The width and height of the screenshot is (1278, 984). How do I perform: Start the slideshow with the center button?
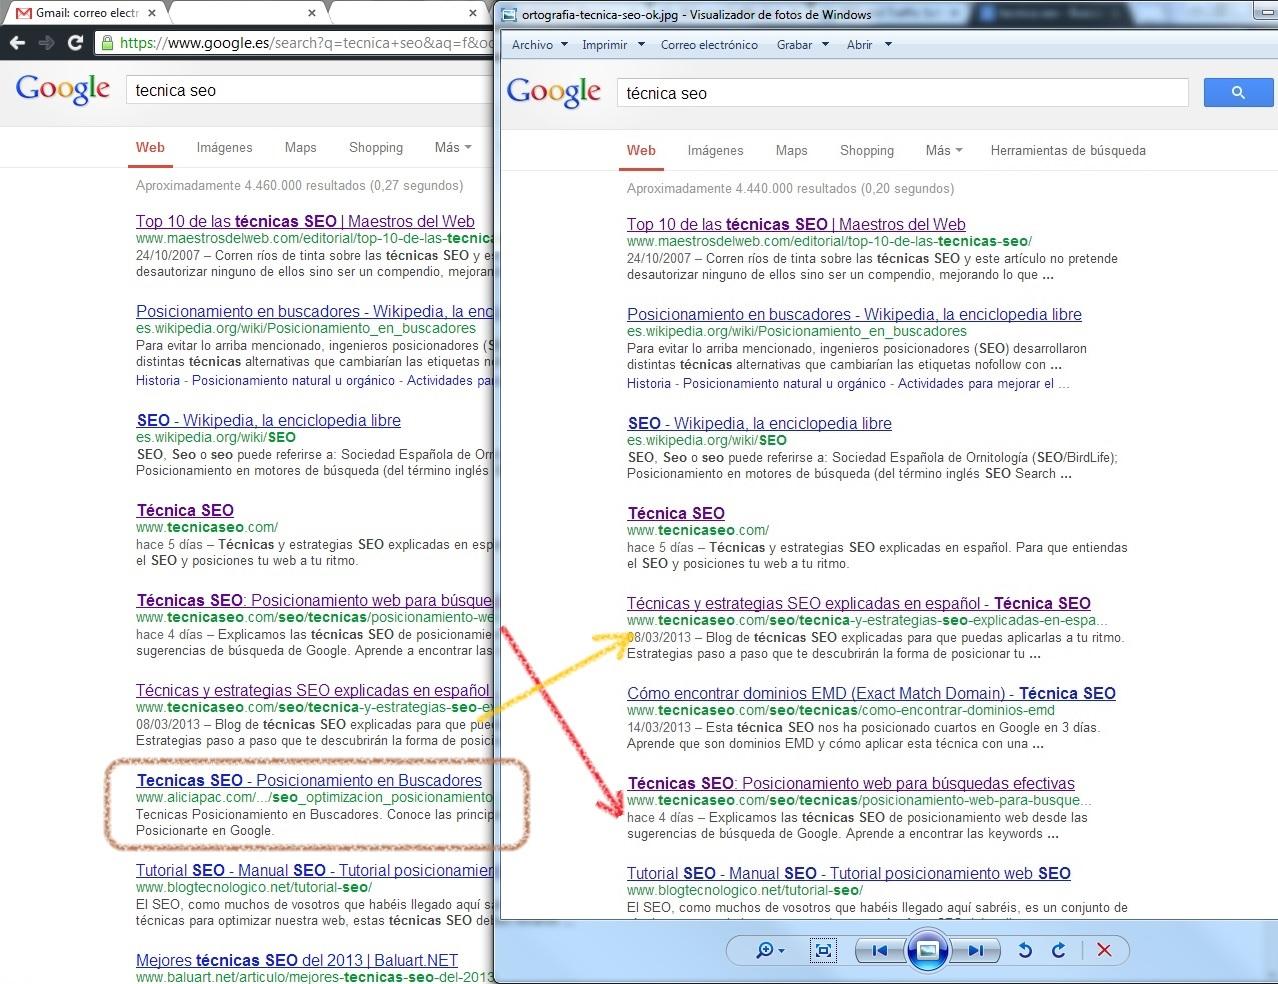[x=927, y=950]
